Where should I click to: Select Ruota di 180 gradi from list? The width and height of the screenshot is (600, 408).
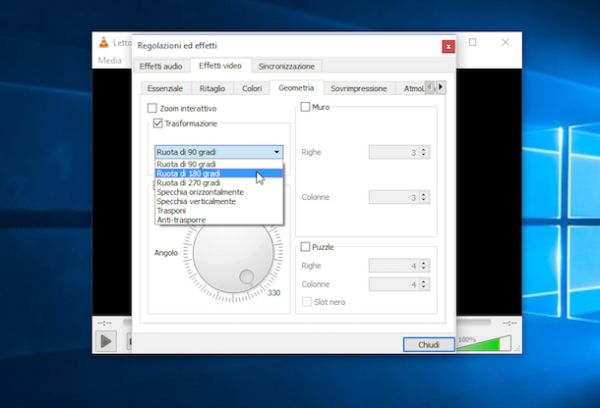[189, 173]
